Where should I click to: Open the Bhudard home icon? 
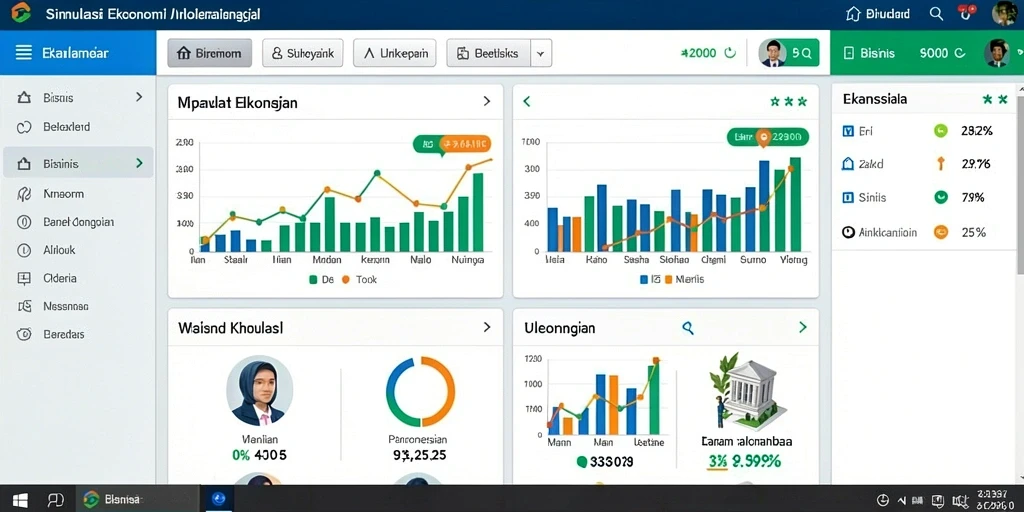point(852,14)
